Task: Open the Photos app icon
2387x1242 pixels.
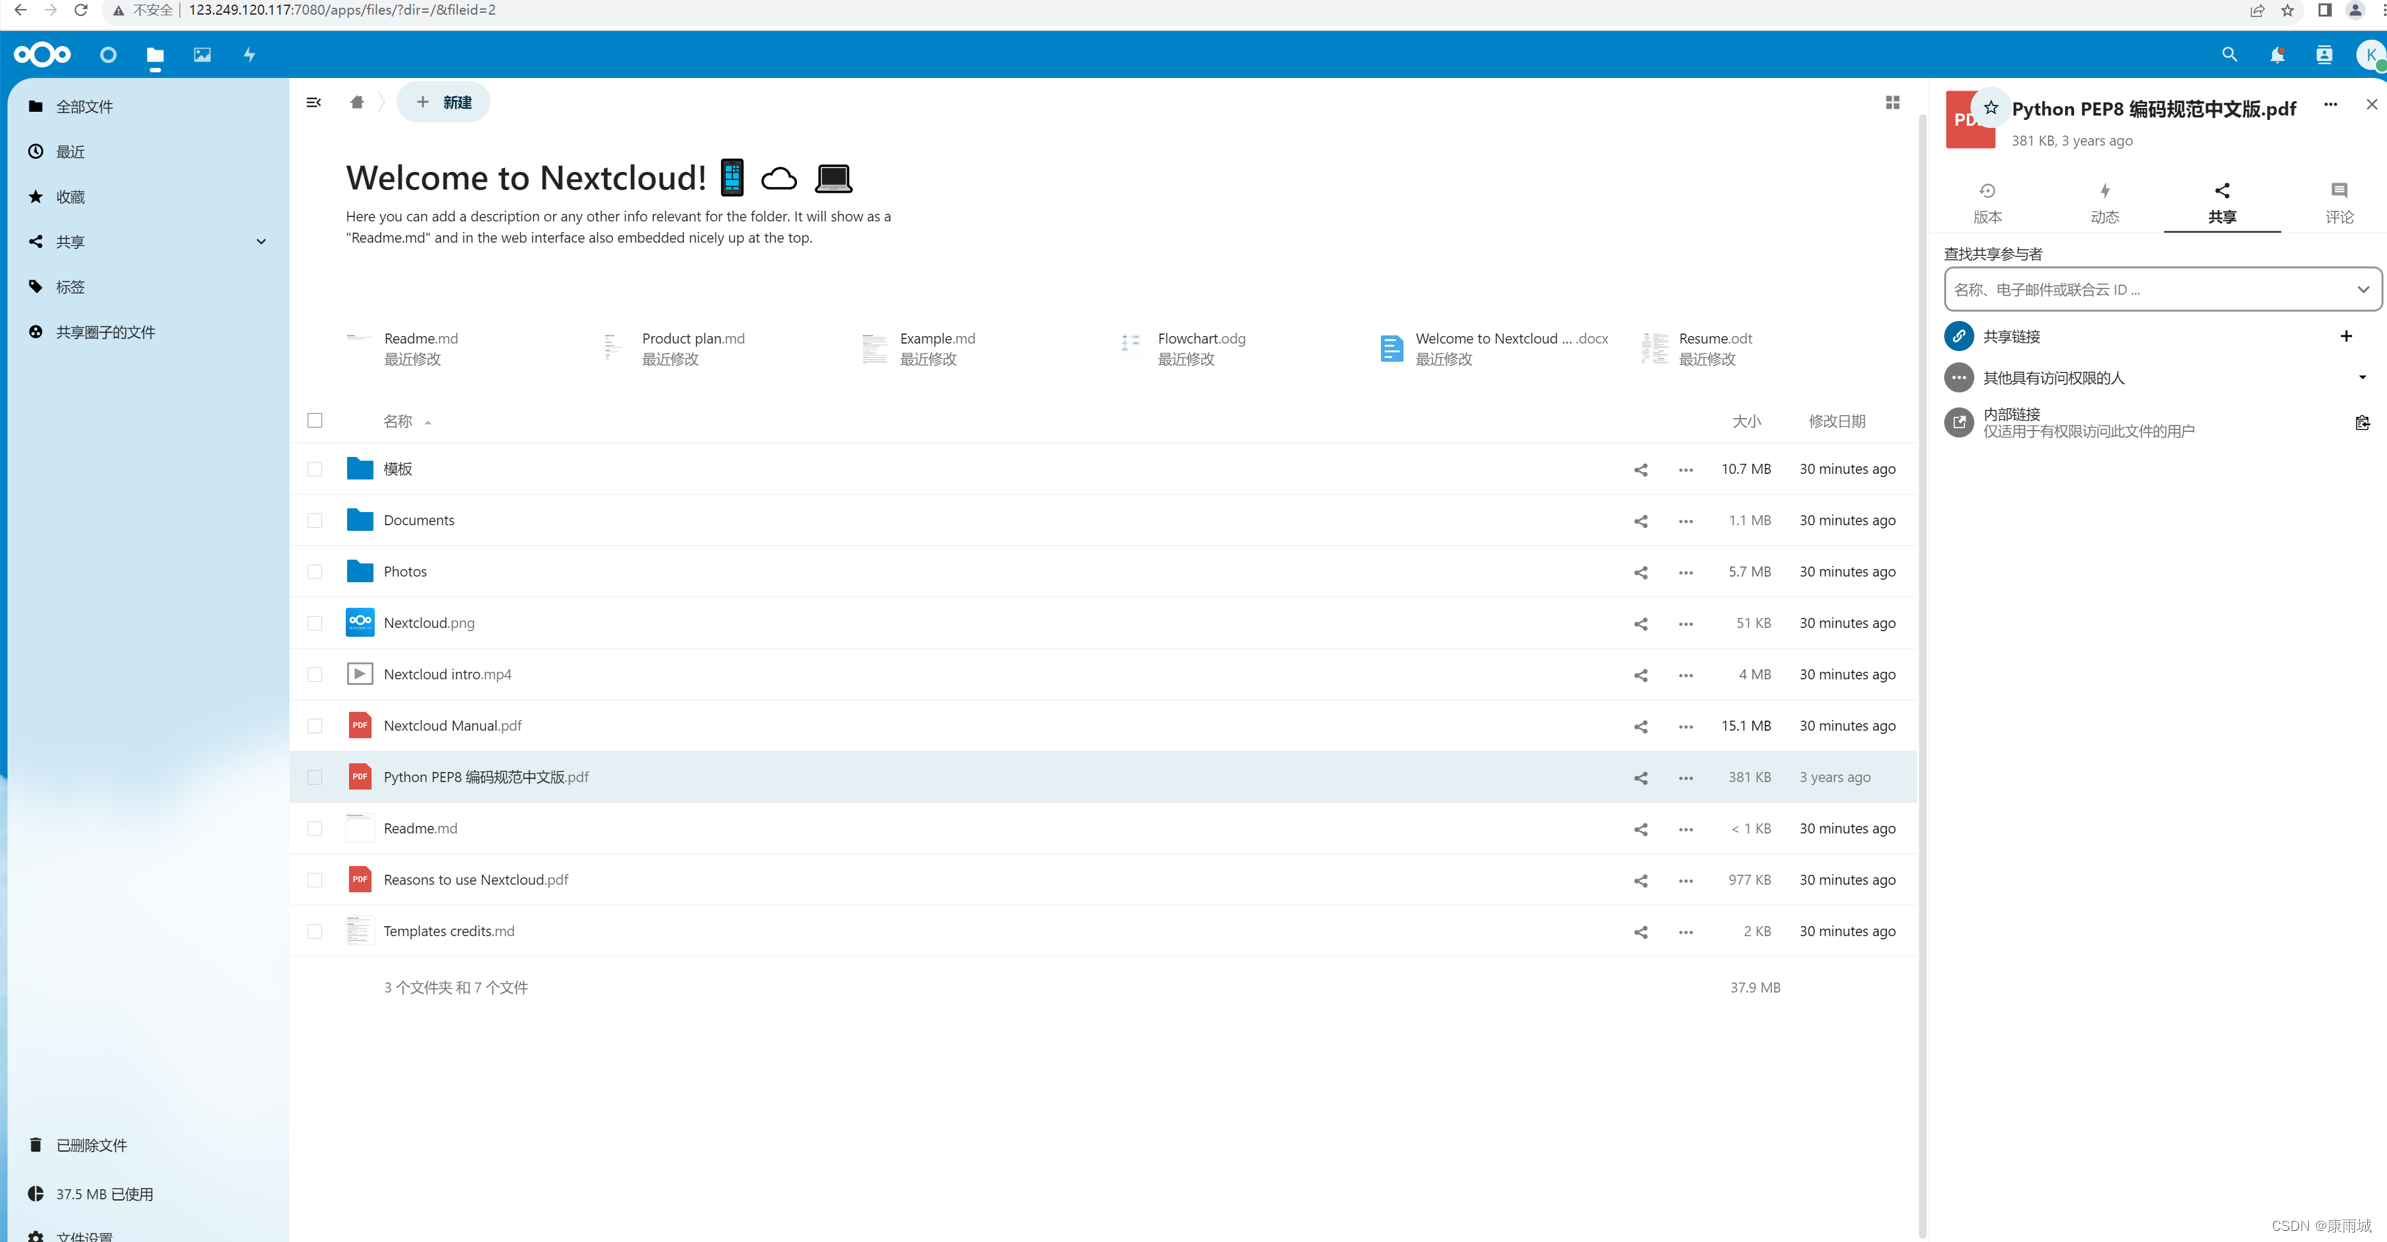Action: [x=202, y=55]
